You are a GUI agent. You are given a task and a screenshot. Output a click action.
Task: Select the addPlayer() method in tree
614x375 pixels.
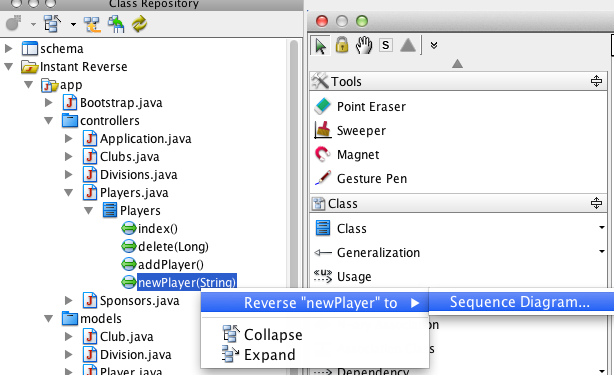tap(163, 265)
